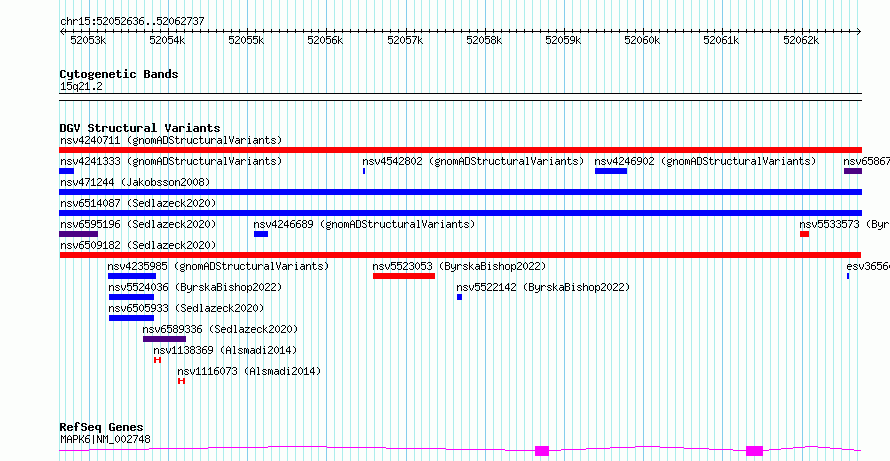This screenshot has width=890, height=461.
Task: Click the small blue bar under nsv4246689
Action: pos(261,234)
